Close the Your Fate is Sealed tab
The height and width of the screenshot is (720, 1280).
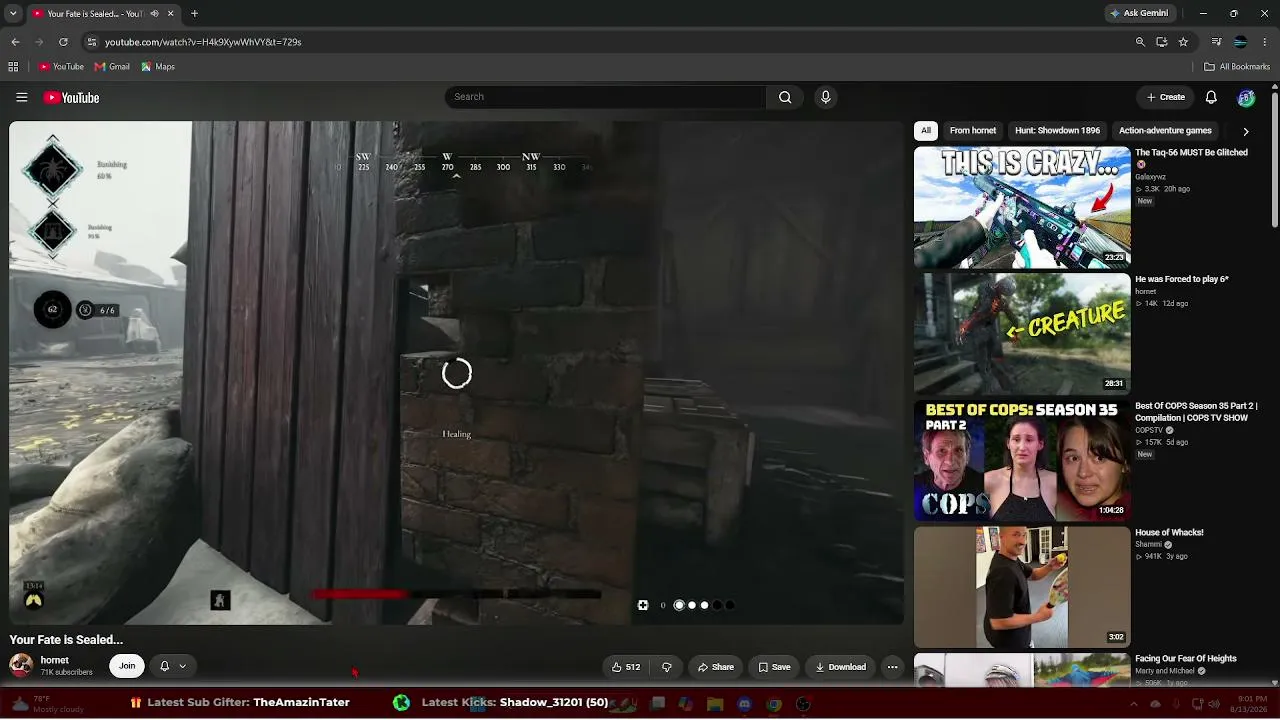click(170, 14)
